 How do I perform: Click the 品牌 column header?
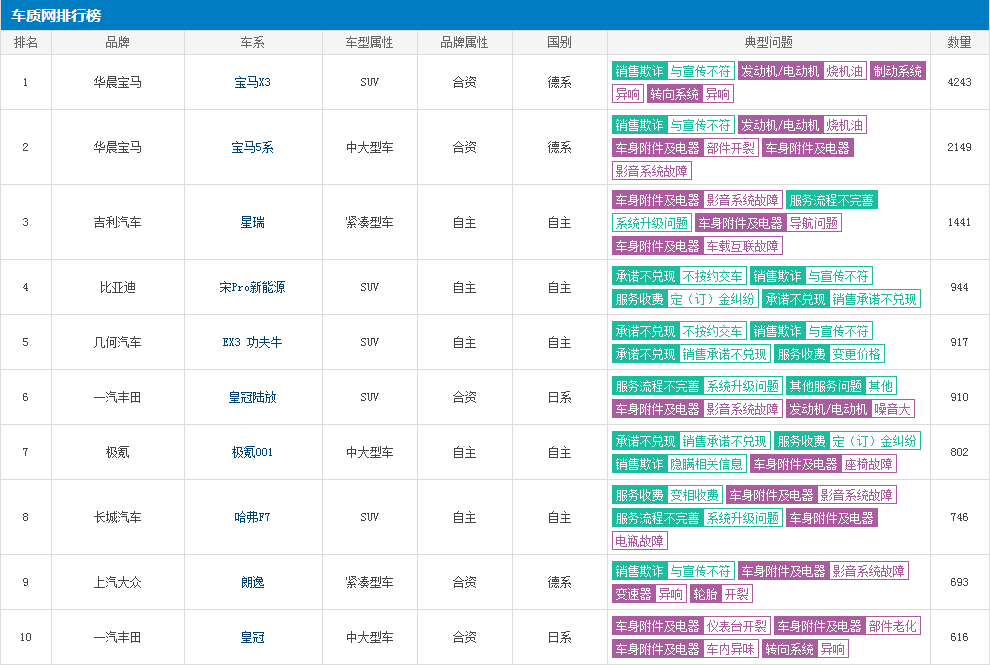pos(117,42)
